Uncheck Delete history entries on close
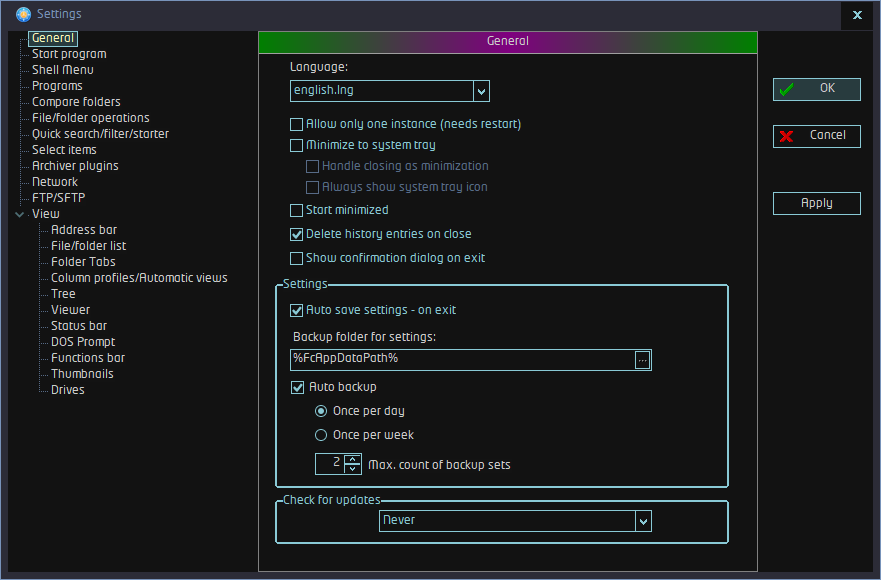881x580 pixels. tap(296, 235)
